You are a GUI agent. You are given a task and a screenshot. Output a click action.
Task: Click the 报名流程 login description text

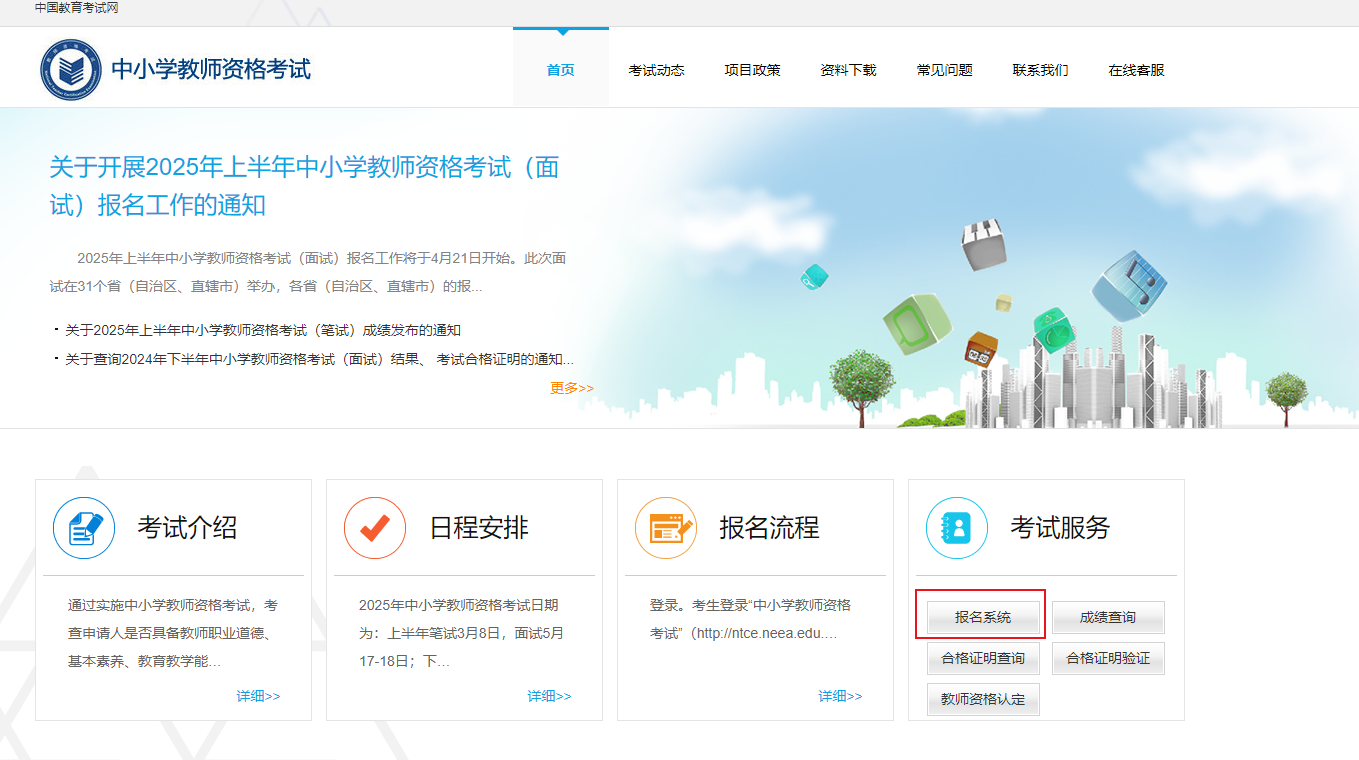pos(750,619)
